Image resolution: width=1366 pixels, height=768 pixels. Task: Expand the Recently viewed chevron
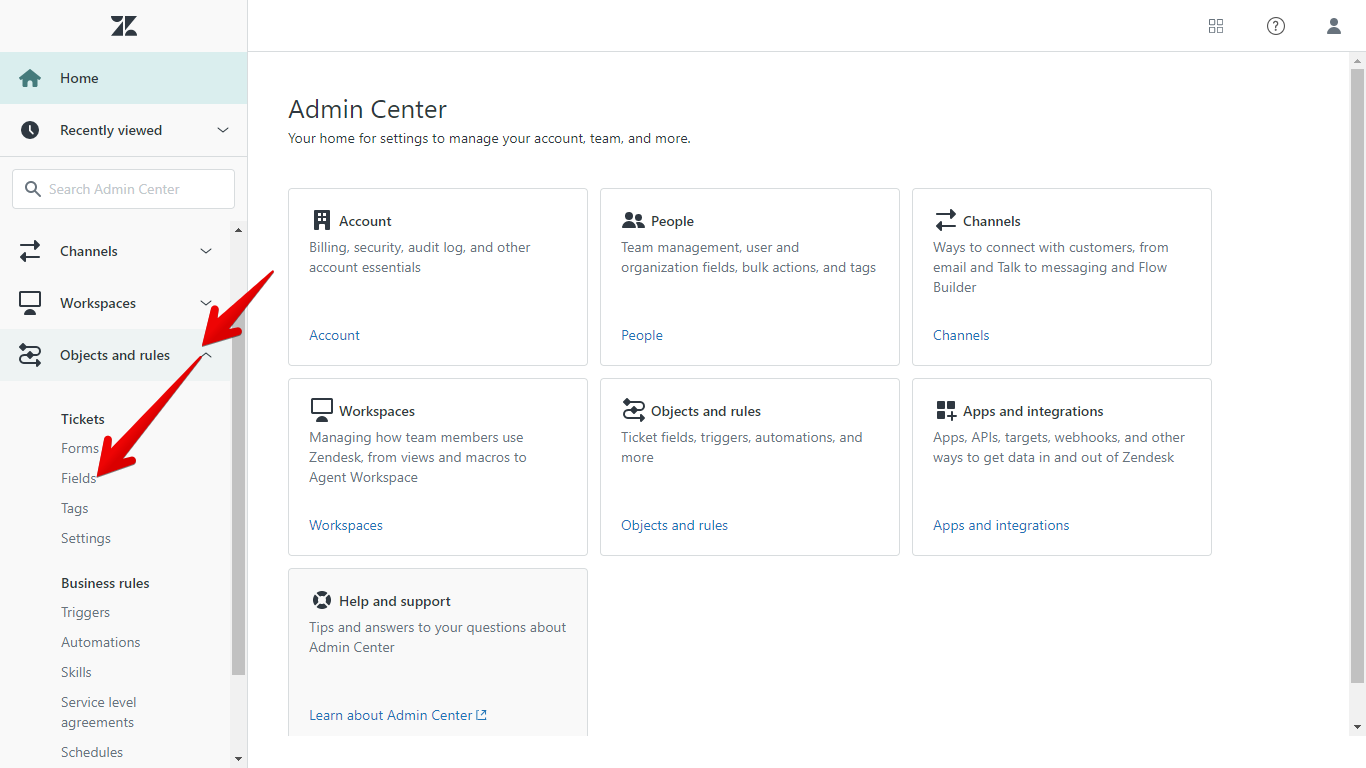(x=223, y=130)
